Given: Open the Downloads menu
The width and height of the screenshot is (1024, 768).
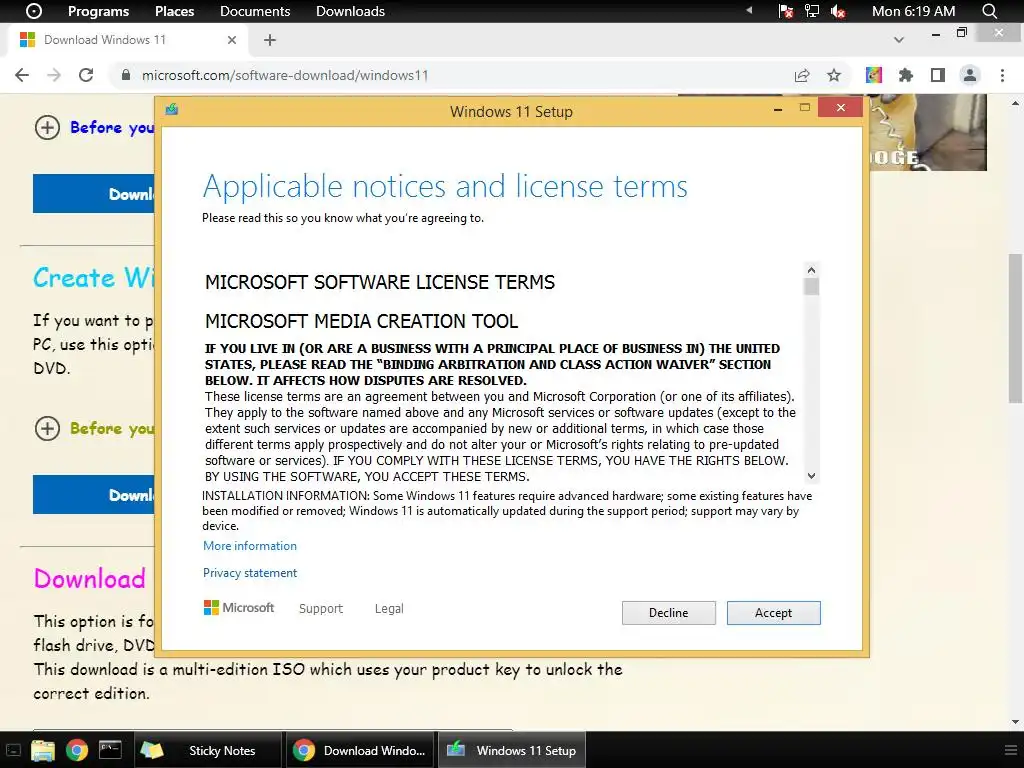Looking at the screenshot, I should (350, 11).
